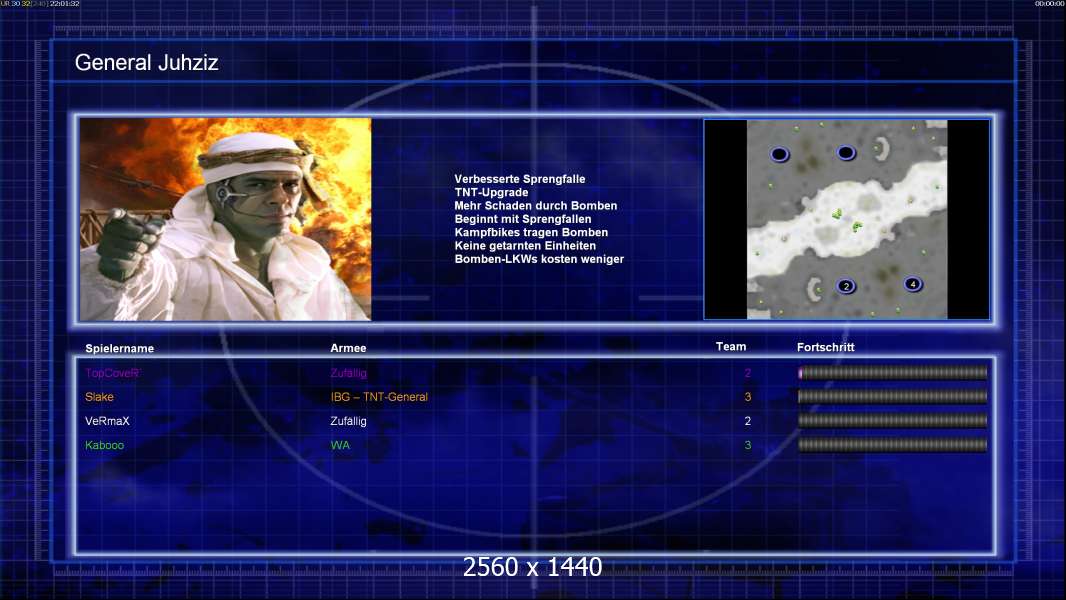Select player name 'VeRmaX'
1066x600 pixels.
107,421
